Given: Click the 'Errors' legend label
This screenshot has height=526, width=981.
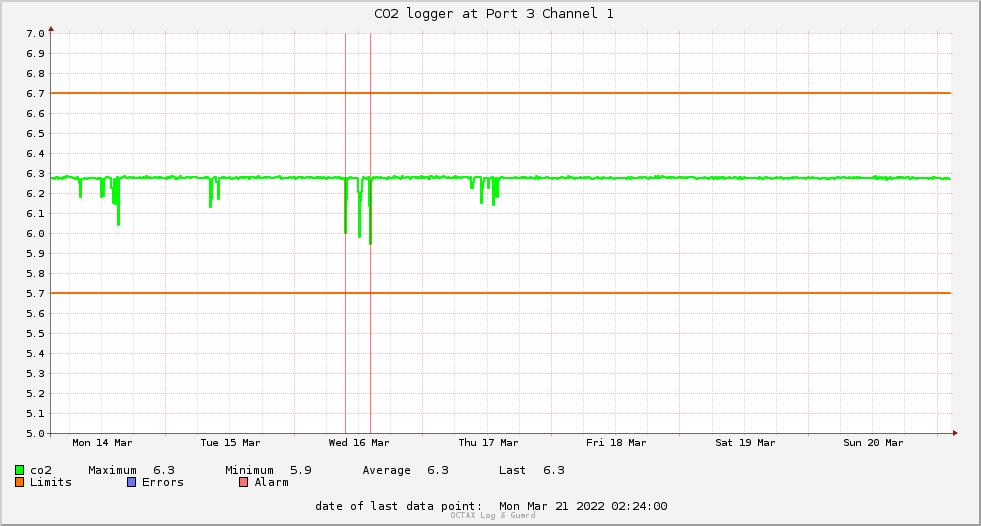Looking at the screenshot, I should coord(163,482).
